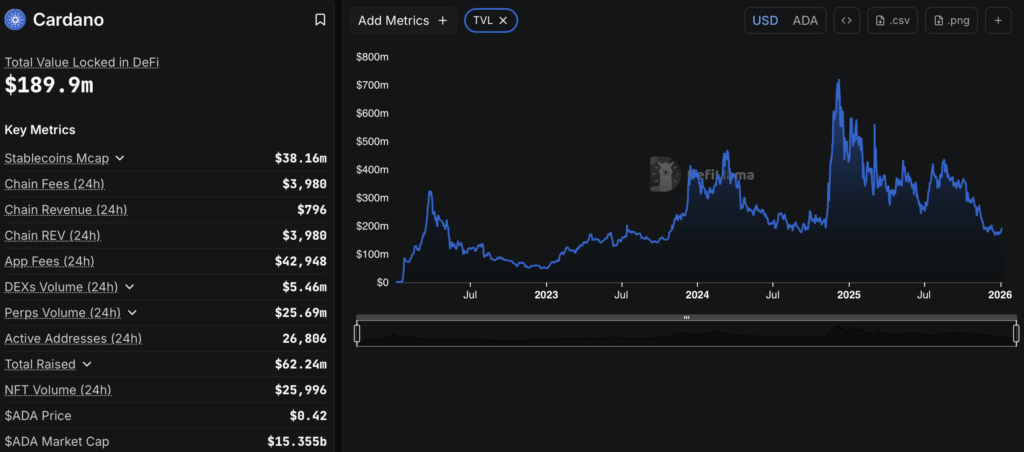The image size is (1024, 452).
Task: Click the Chain Fees (24h) label
Action: click(x=54, y=184)
